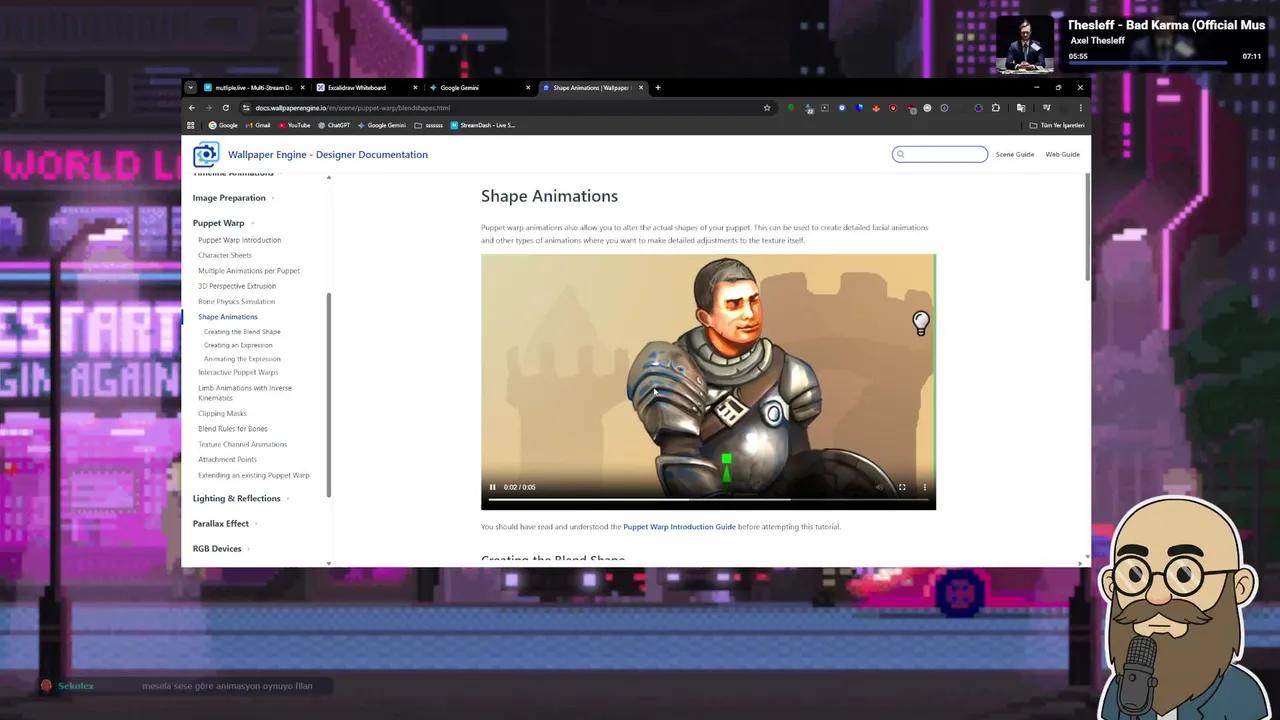
Task: Open Extending an existing Puppet Warp
Action: tap(253, 475)
